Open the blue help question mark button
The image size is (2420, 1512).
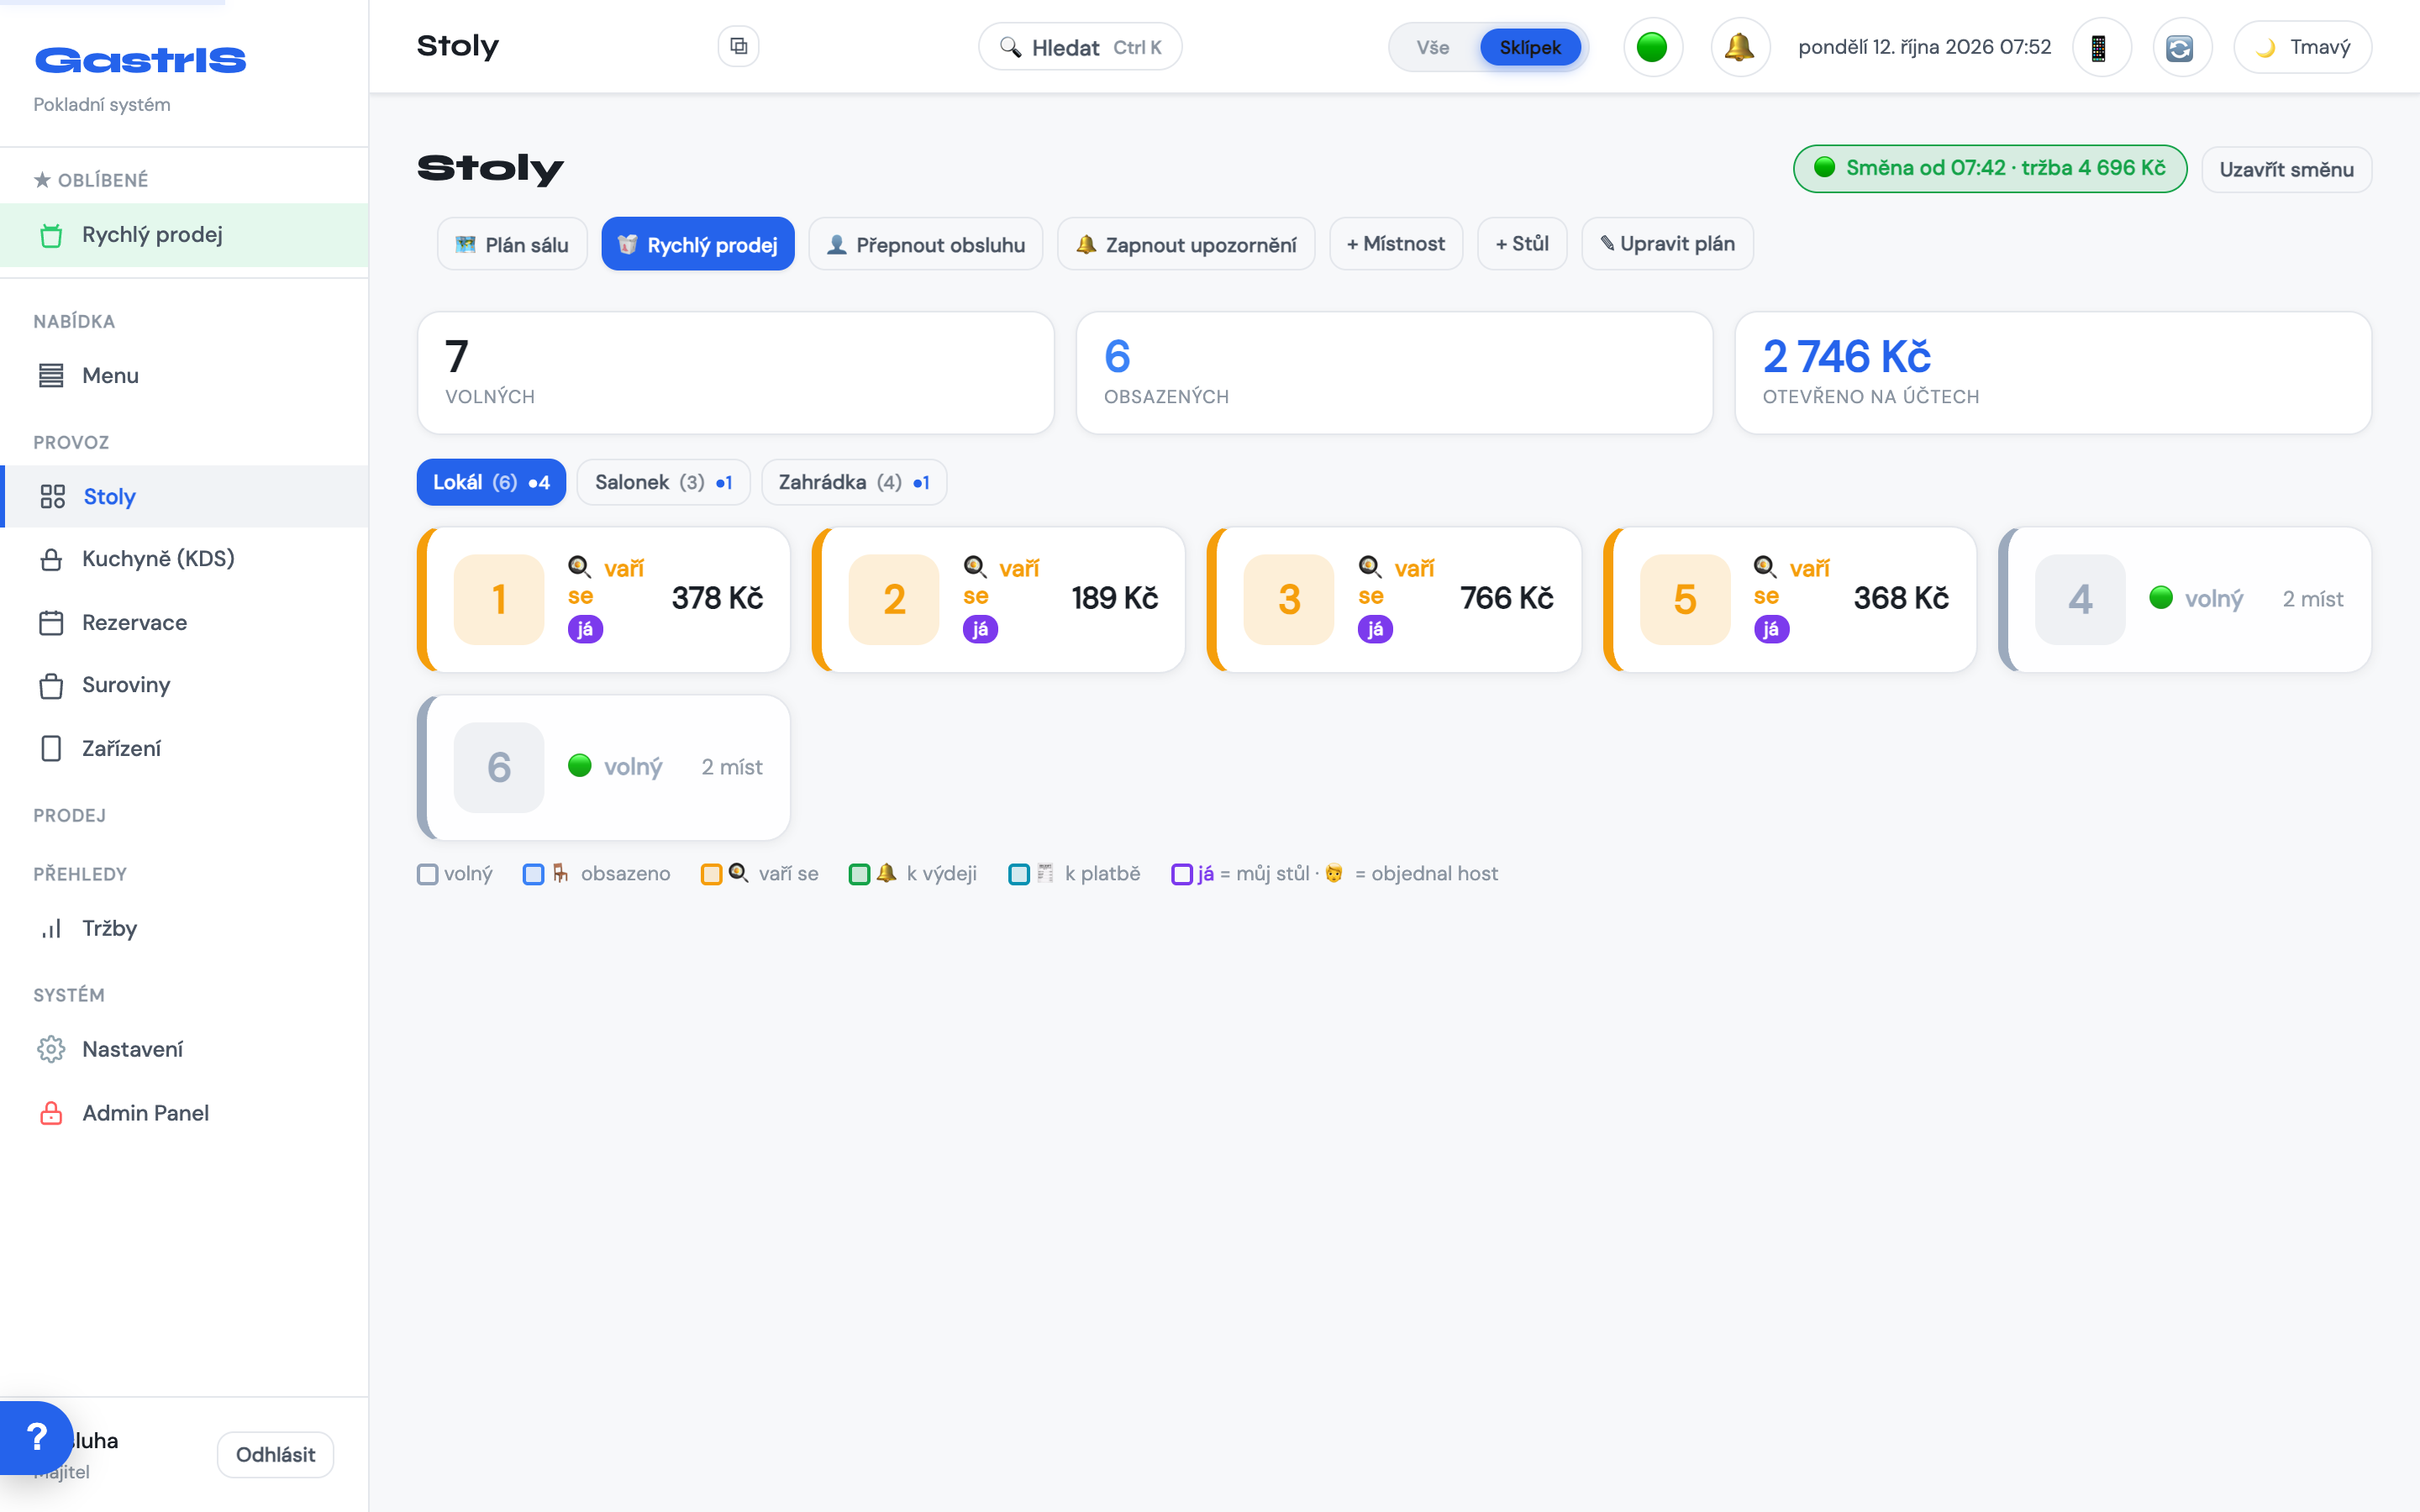tap(36, 1437)
